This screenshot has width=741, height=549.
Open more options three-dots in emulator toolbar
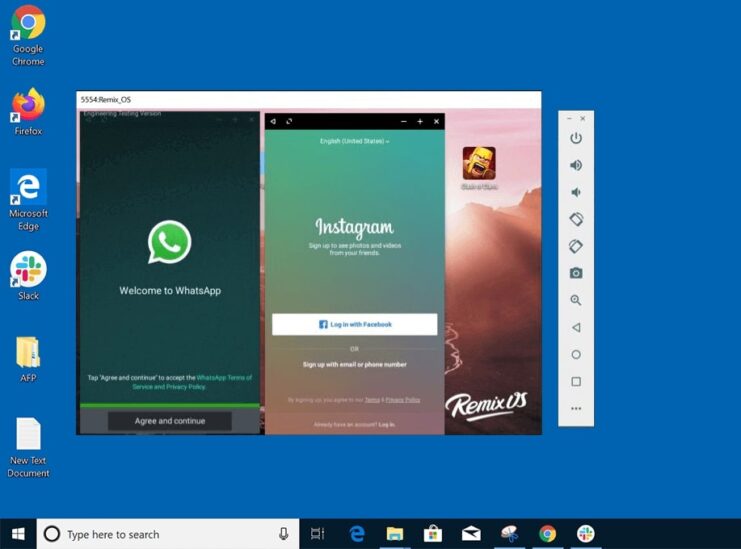(576, 408)
